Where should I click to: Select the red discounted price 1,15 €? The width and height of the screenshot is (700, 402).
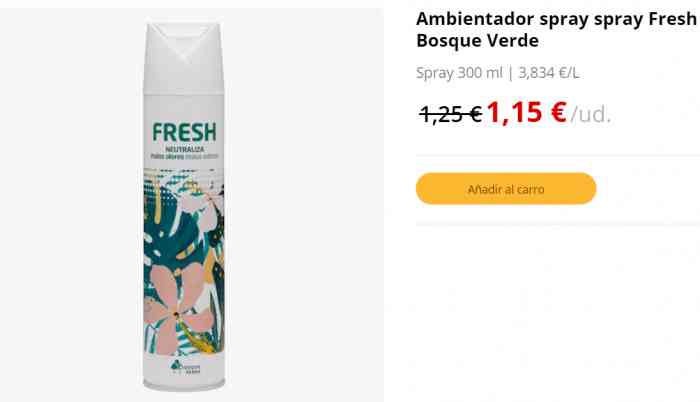tap(526, 113)
